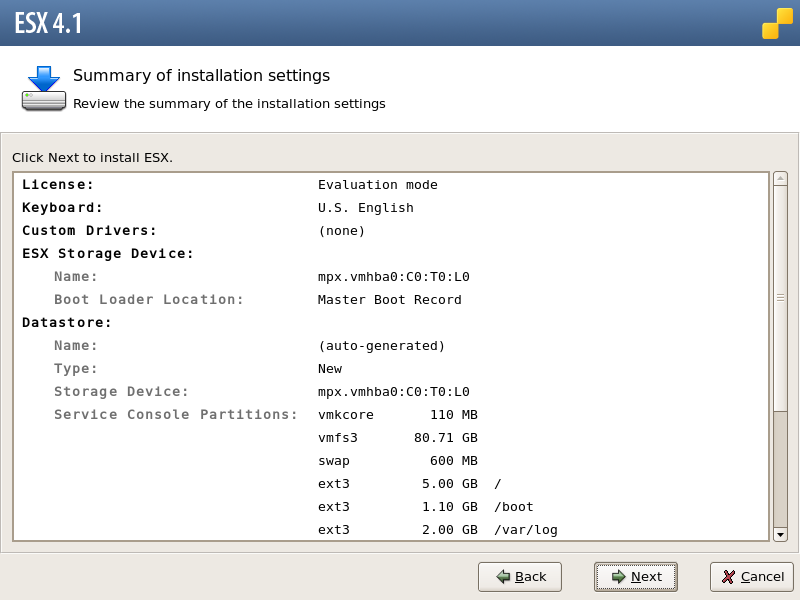Select the 'Datastore:' heading

pyautogui.click(x=66, y=322)
